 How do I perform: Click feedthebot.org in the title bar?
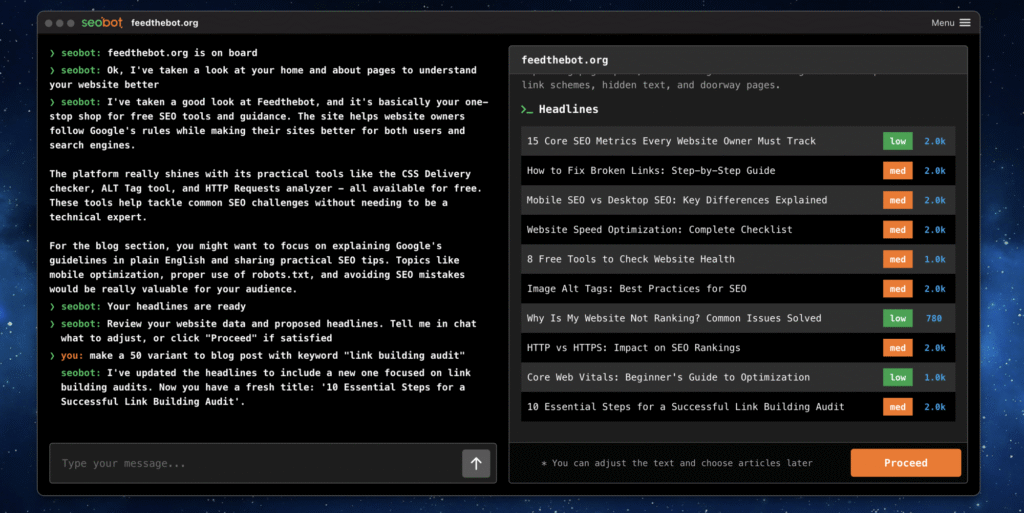[x=165, y=23]
